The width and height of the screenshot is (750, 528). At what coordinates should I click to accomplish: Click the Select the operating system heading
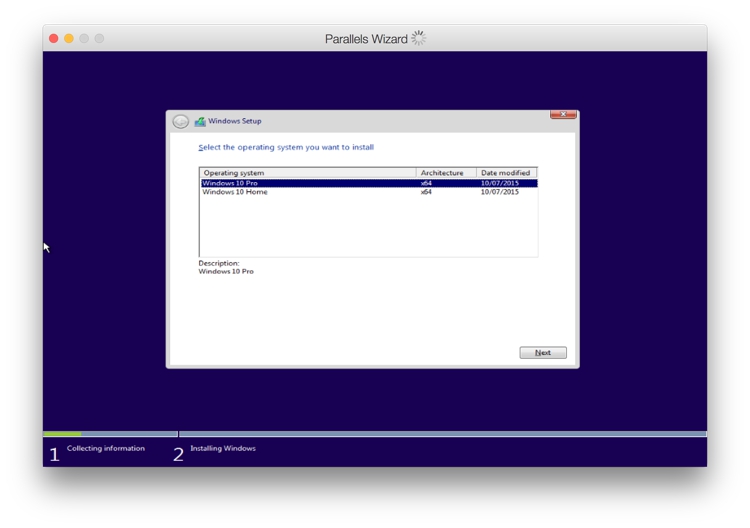pyautogui.click(x=286, y=147)
